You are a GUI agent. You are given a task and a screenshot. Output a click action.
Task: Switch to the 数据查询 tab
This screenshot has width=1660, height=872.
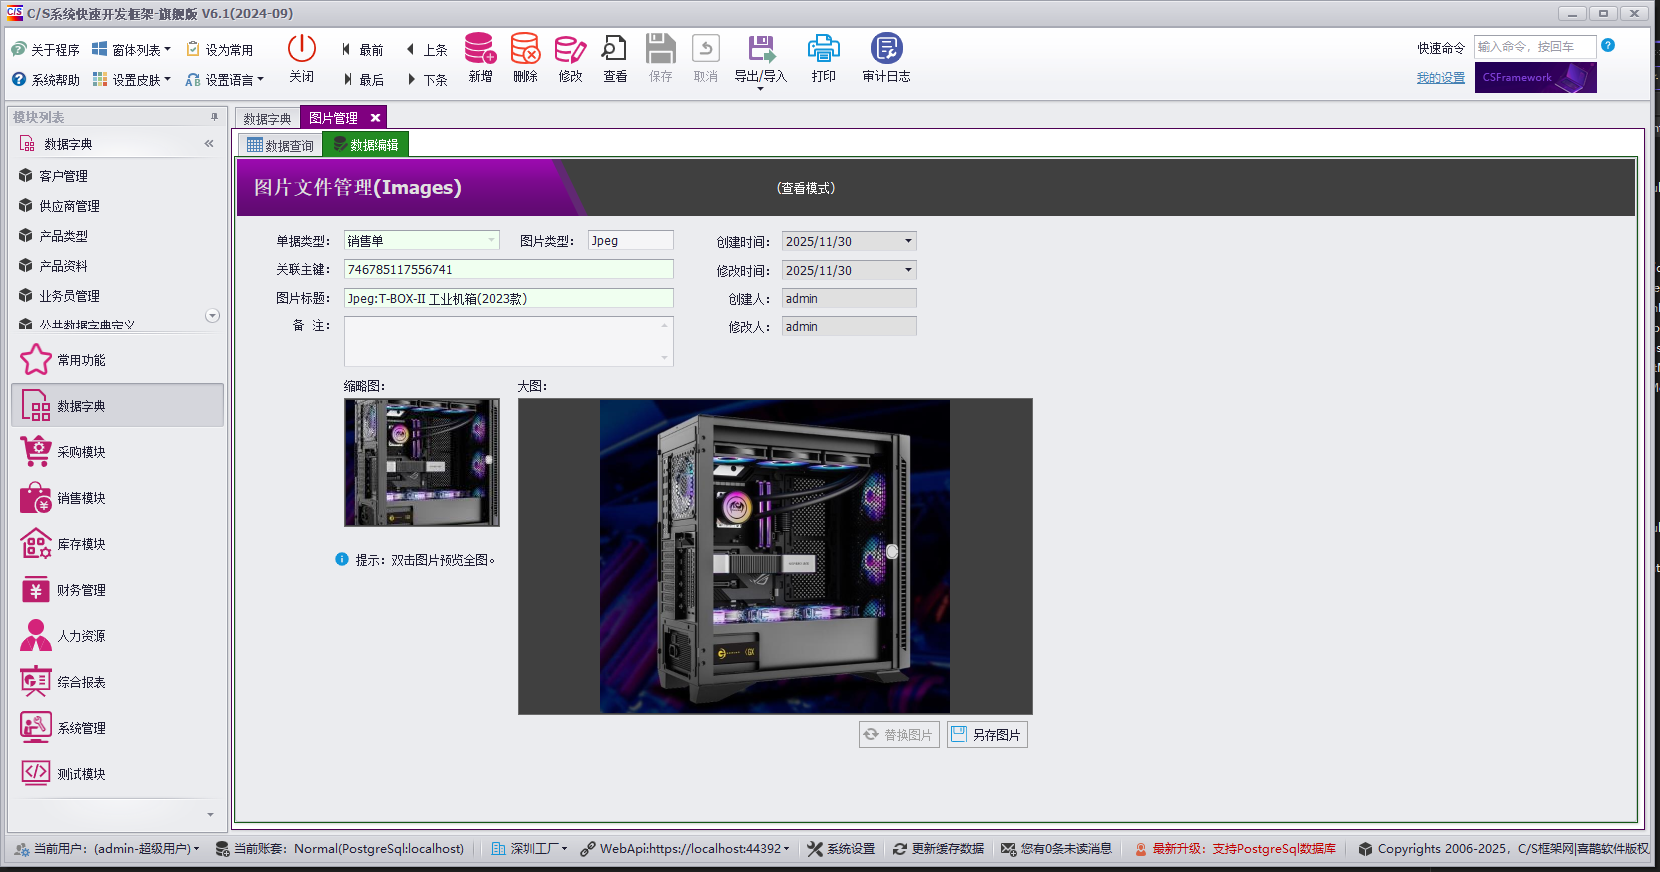click(280, 145)
